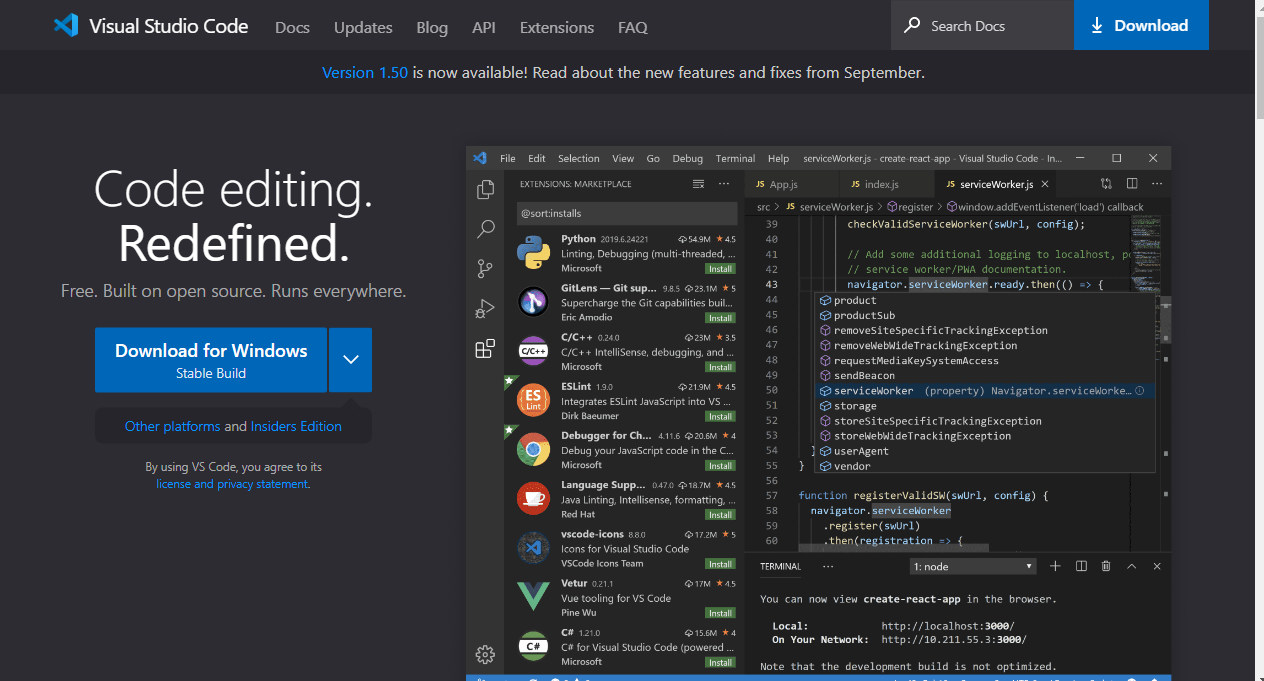Open File menu in VS Code window
1264x681 pixels.
508,158
